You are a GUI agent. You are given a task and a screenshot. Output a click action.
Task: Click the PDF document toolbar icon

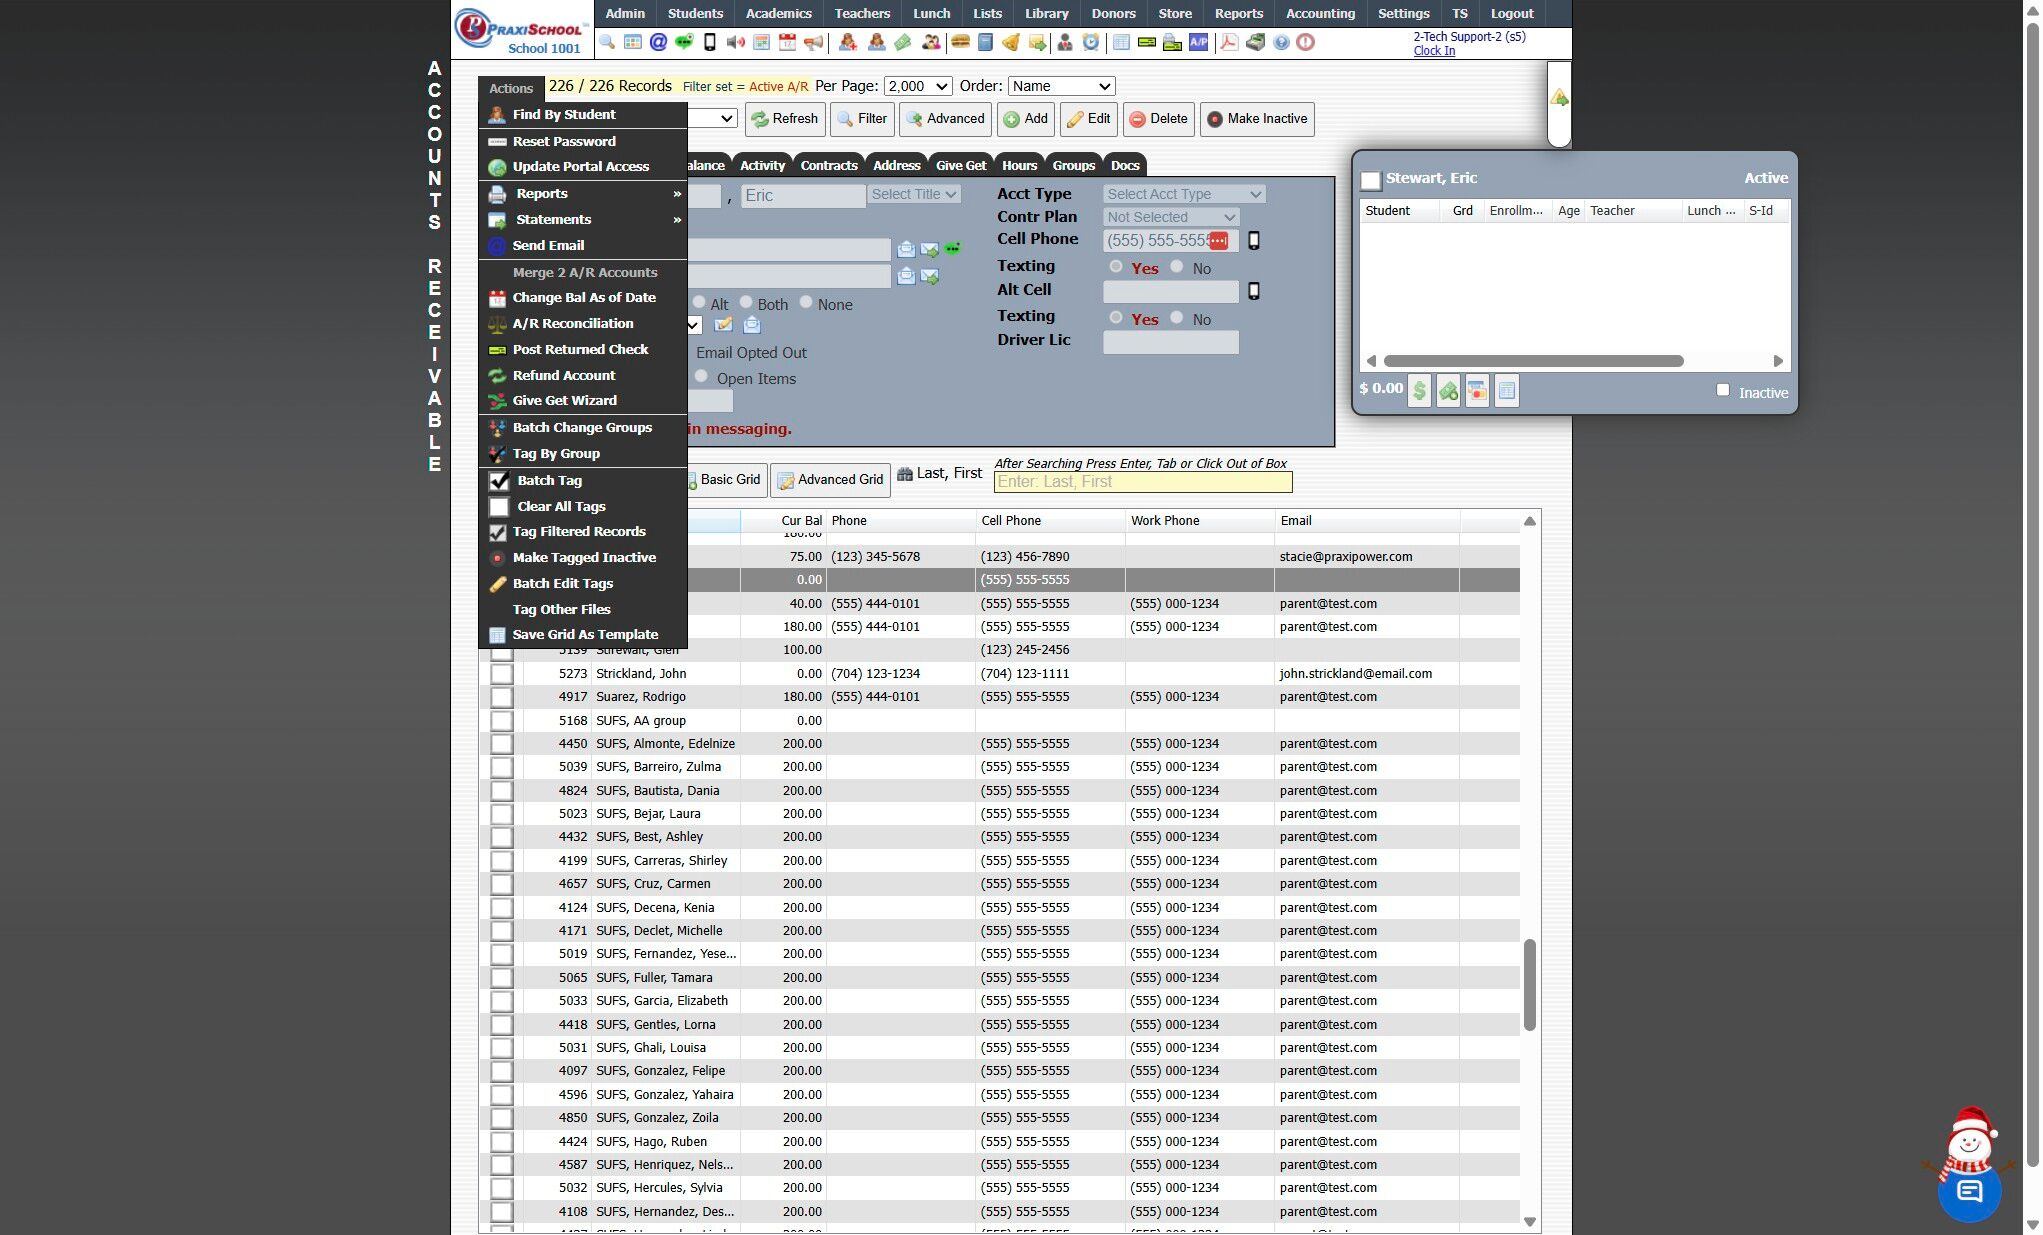[1228, 42]
